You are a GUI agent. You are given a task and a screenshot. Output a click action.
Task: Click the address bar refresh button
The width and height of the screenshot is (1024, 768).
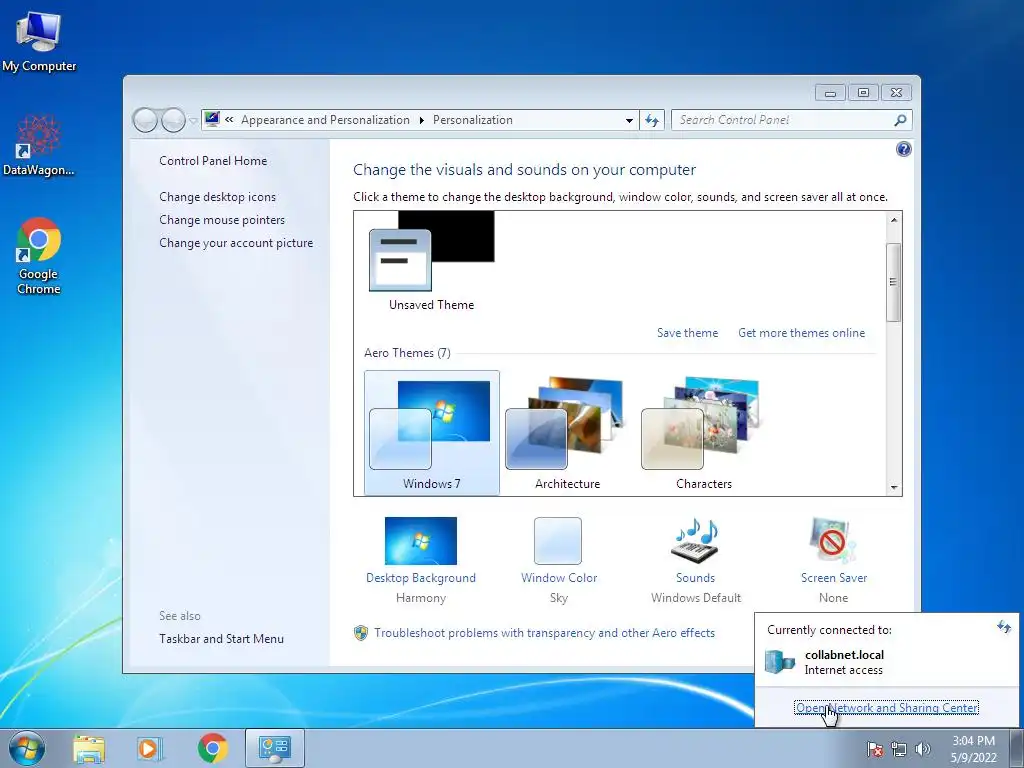click(x=652, y=120)
